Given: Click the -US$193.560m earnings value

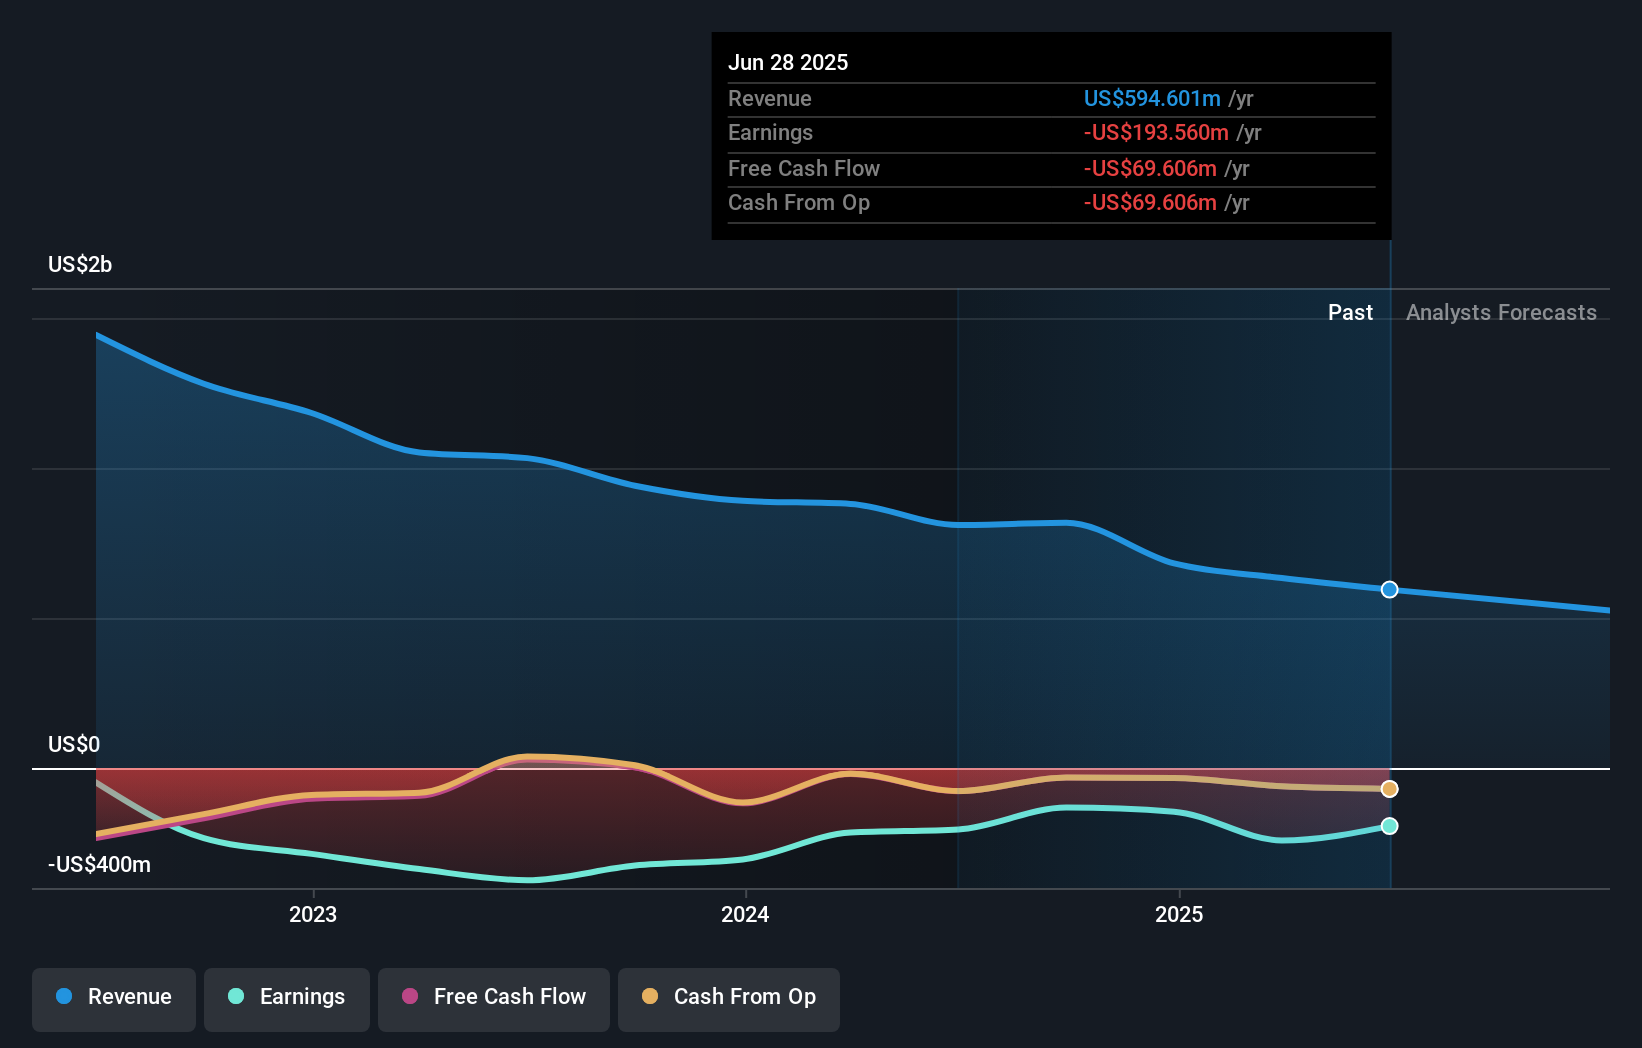Looking at the screenshot, I should (x=1156, y=132).
